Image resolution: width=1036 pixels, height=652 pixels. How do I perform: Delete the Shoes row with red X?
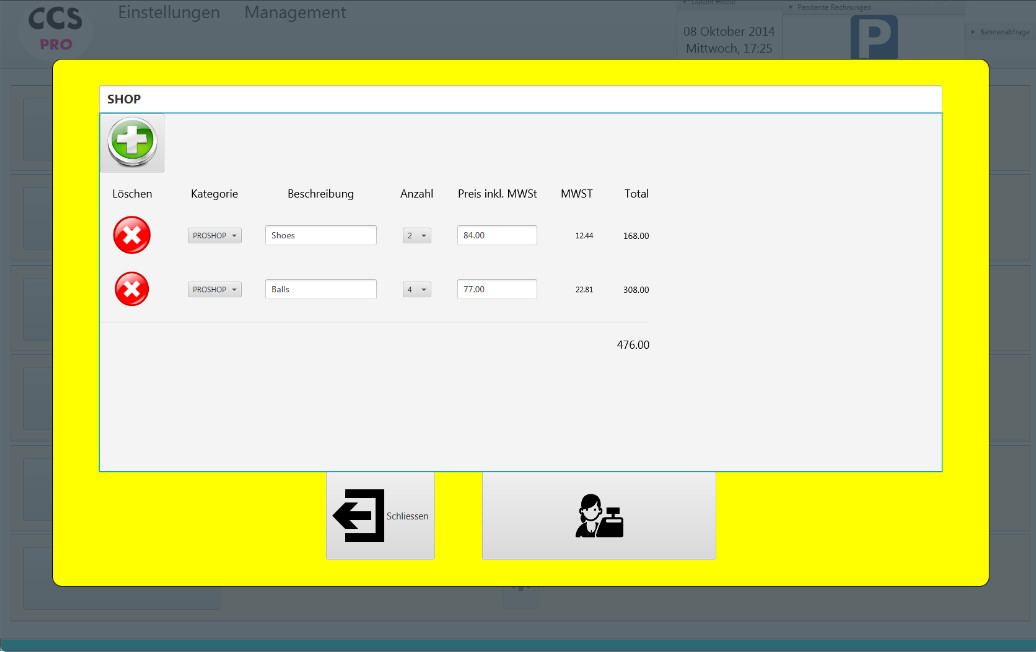(132, 236)
